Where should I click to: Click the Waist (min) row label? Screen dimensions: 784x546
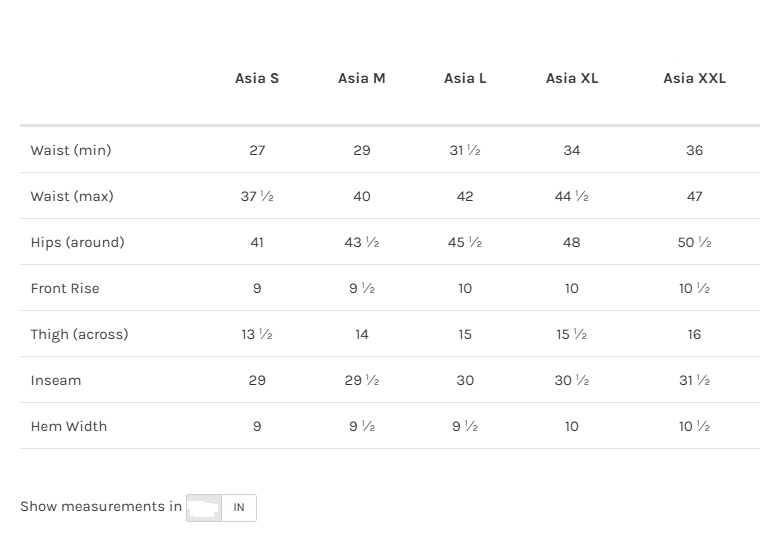click(71, 150)
